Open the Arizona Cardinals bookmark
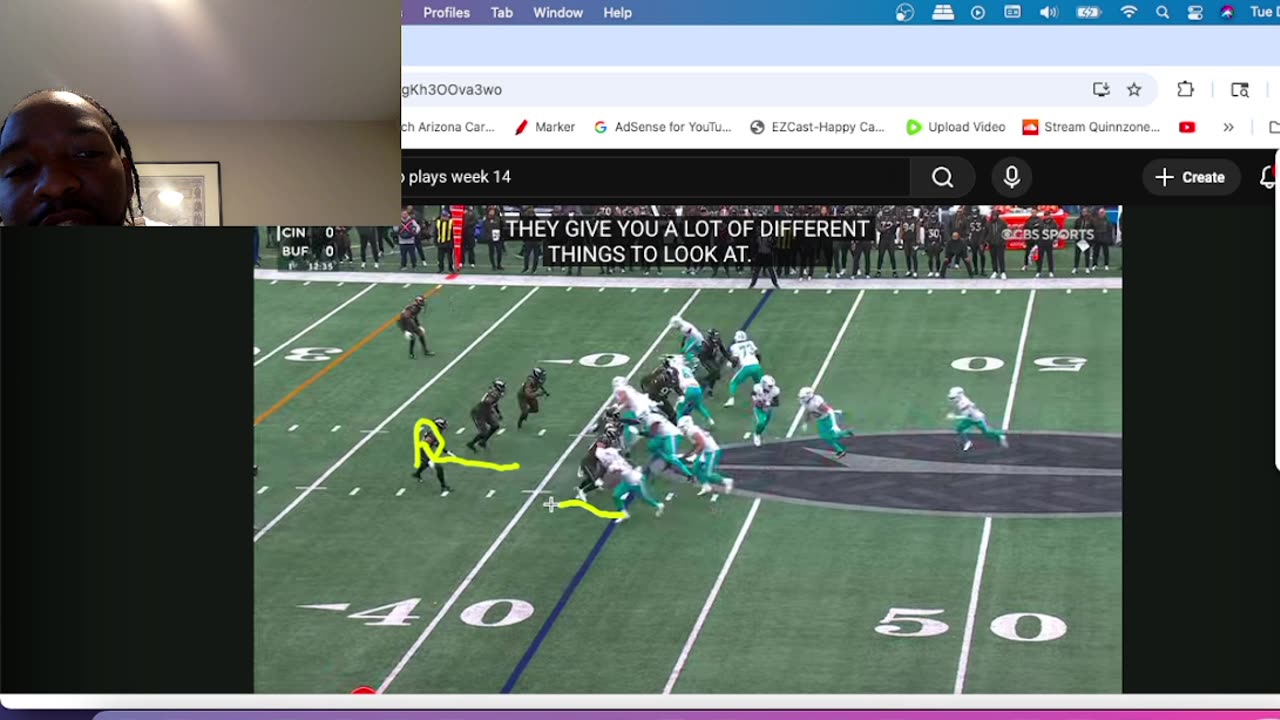Screen dimensions: 1280x720 pos(448,127)
